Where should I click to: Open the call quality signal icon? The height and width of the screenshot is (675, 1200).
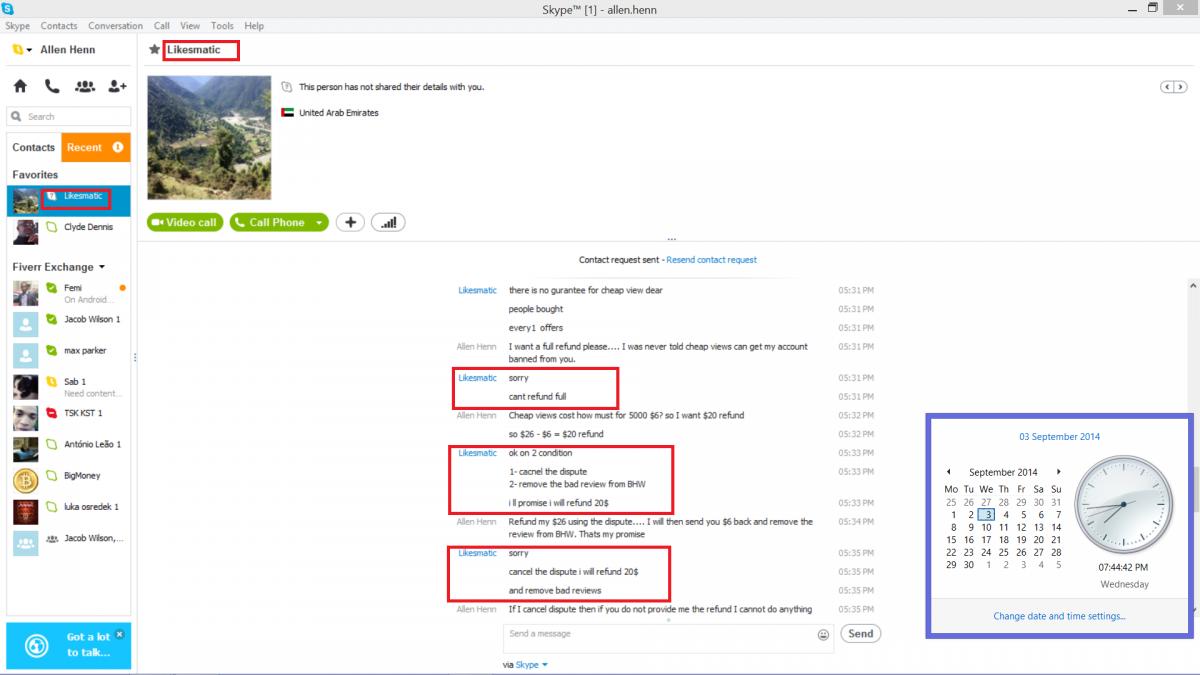388,222
